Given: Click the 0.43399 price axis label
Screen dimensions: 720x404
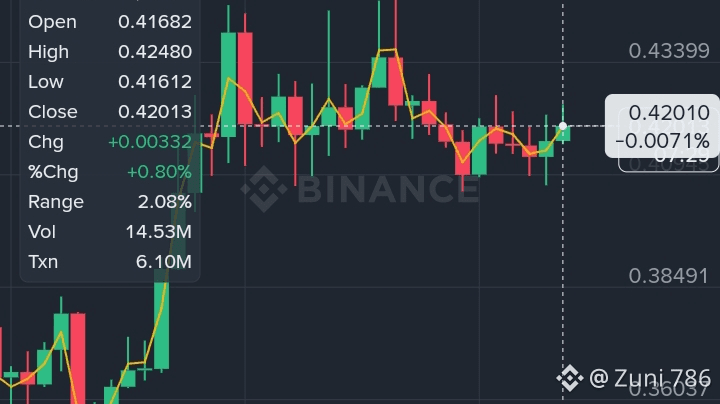Looking at the screenshot, I should coord(669,51).
